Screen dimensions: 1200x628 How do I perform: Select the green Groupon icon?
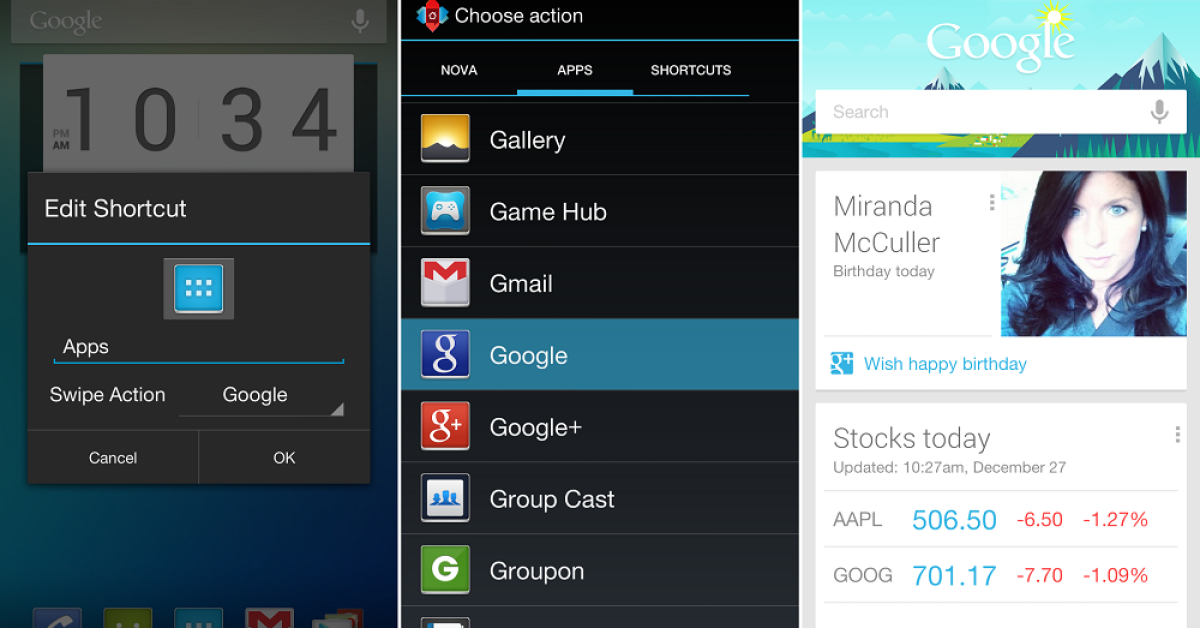tap(445, 570)
